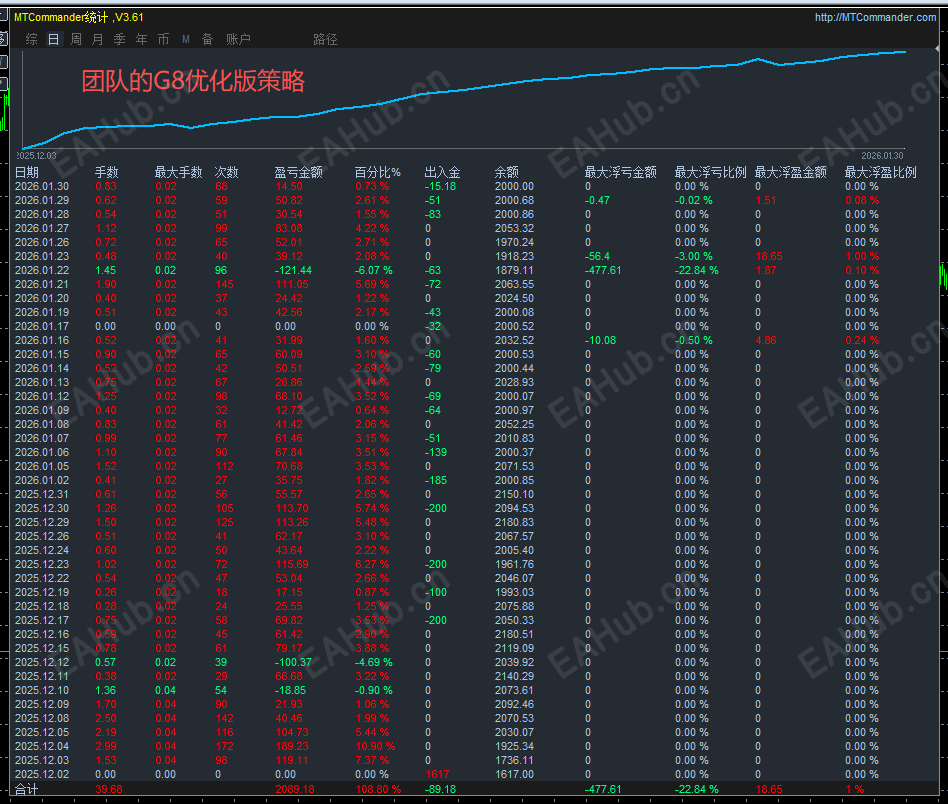
Task: Click the -121.44 loss on 2026.01.22
Action: click(294, 270)
